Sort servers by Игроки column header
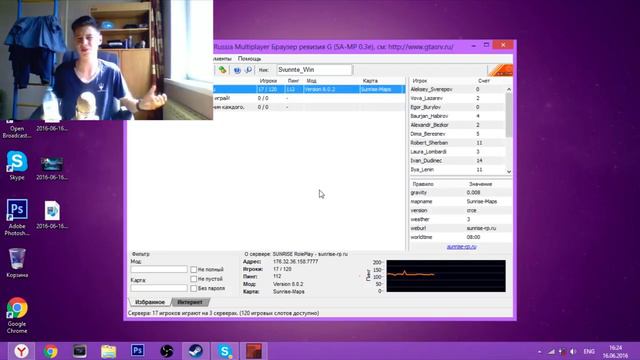This screenshot has height=360, width=640. coord(269,81)
